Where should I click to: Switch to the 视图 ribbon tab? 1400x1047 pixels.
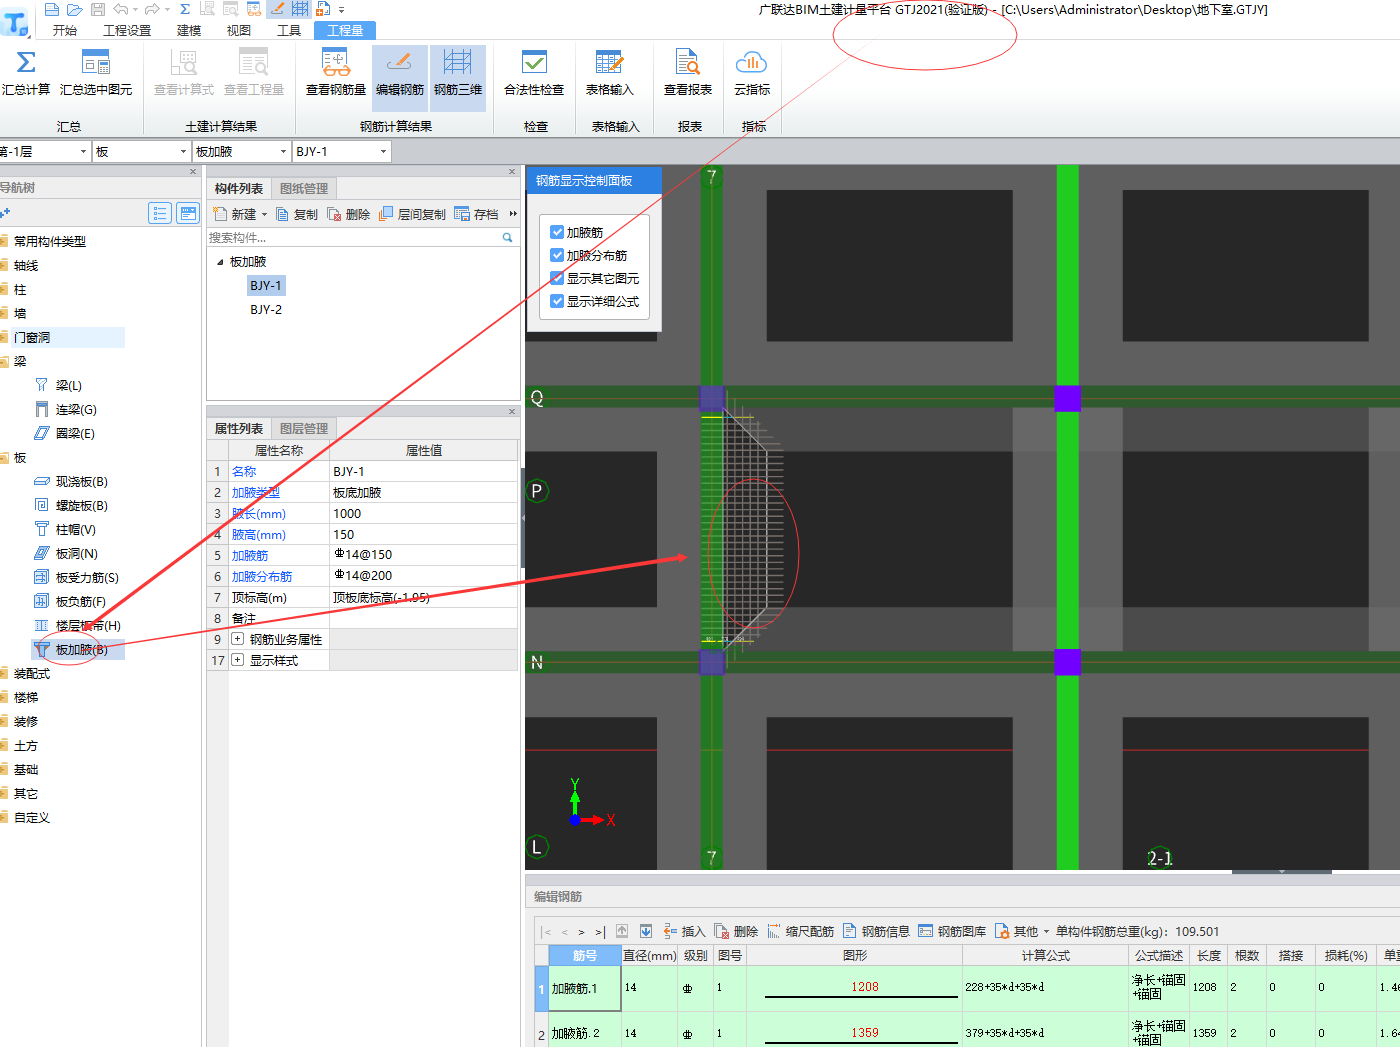pyautogui.click(x=239, y=30)
